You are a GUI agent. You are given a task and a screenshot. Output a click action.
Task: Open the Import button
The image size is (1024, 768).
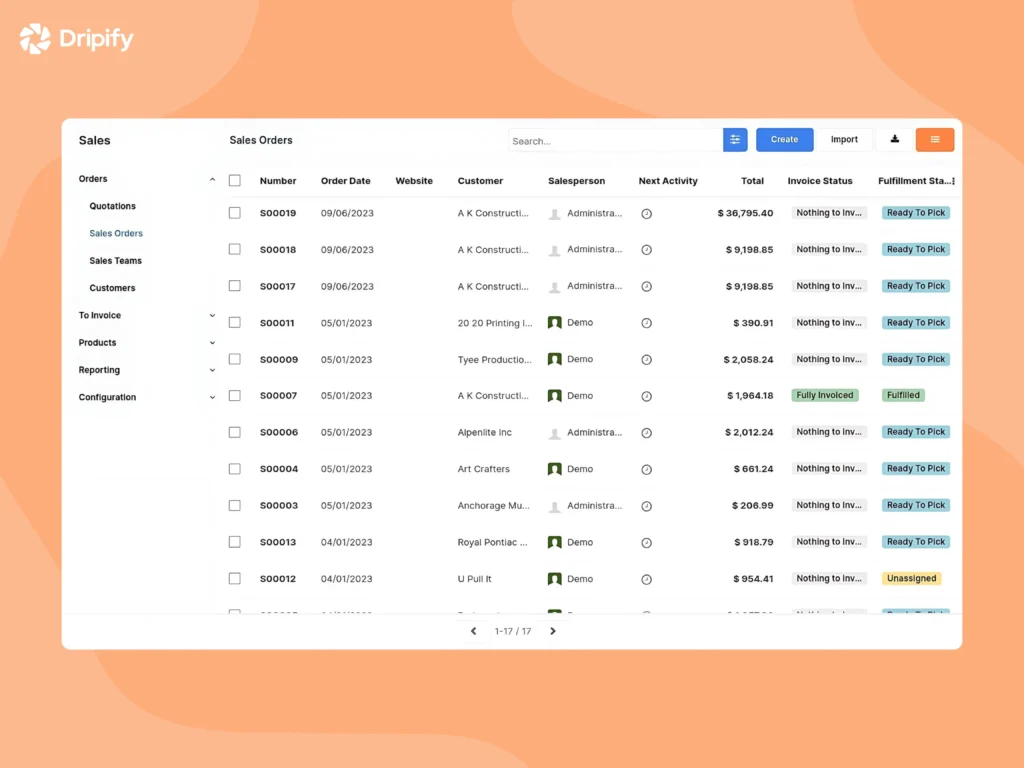[x=845, y=140]
